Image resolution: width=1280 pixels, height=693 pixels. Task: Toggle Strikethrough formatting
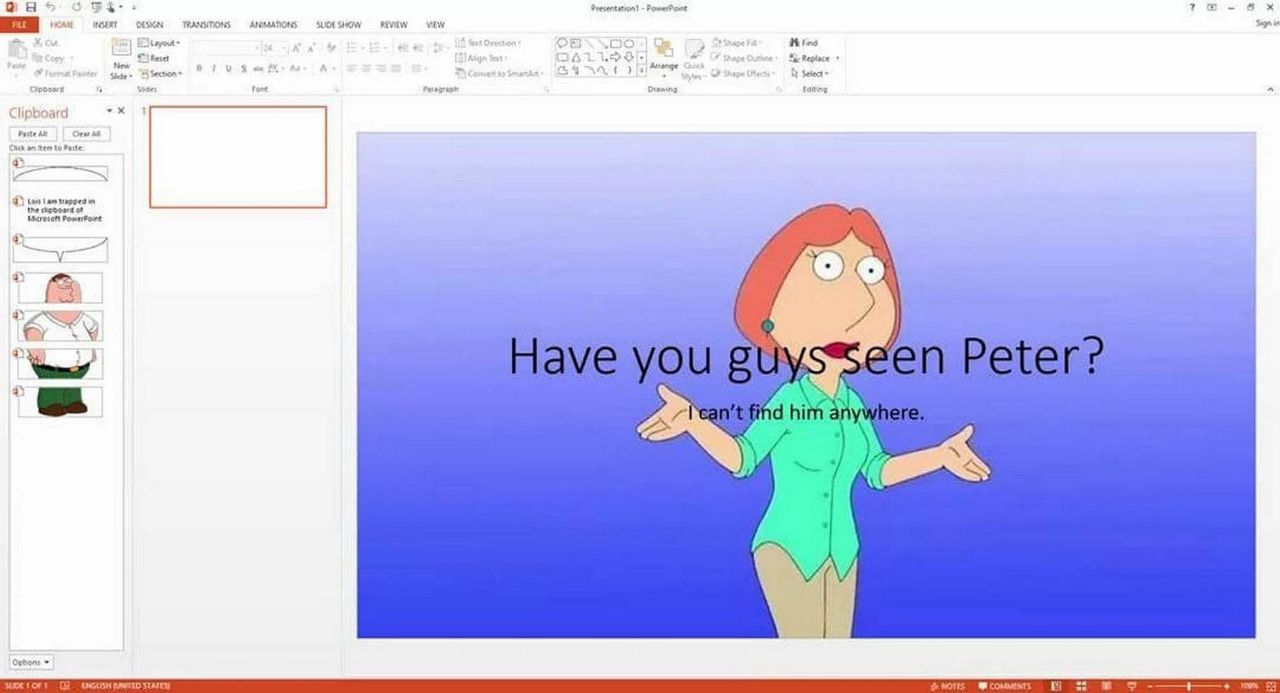(258, 68)
